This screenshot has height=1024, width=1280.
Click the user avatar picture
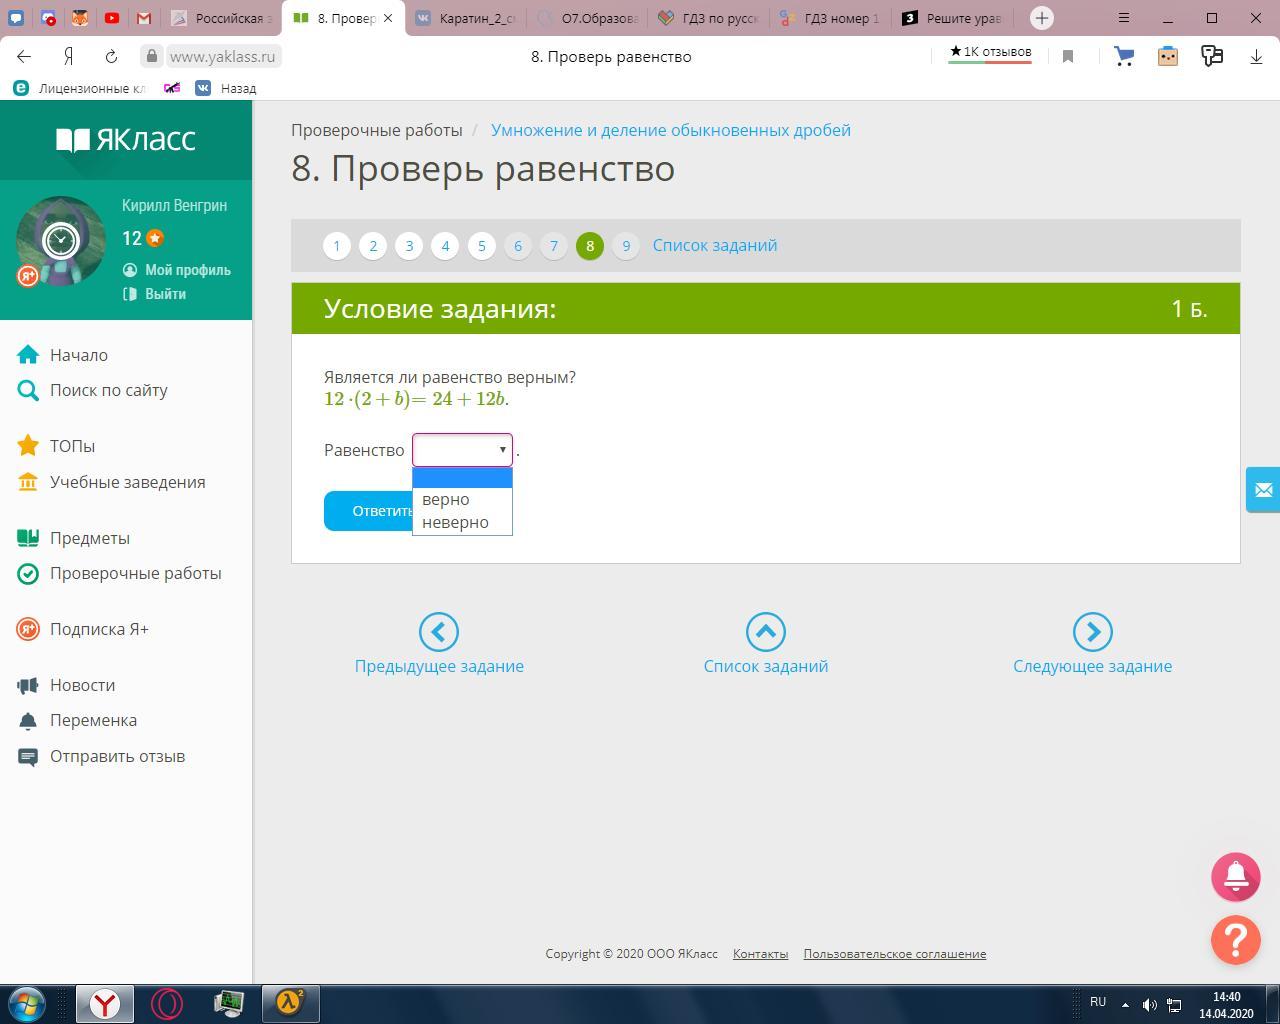60,241
